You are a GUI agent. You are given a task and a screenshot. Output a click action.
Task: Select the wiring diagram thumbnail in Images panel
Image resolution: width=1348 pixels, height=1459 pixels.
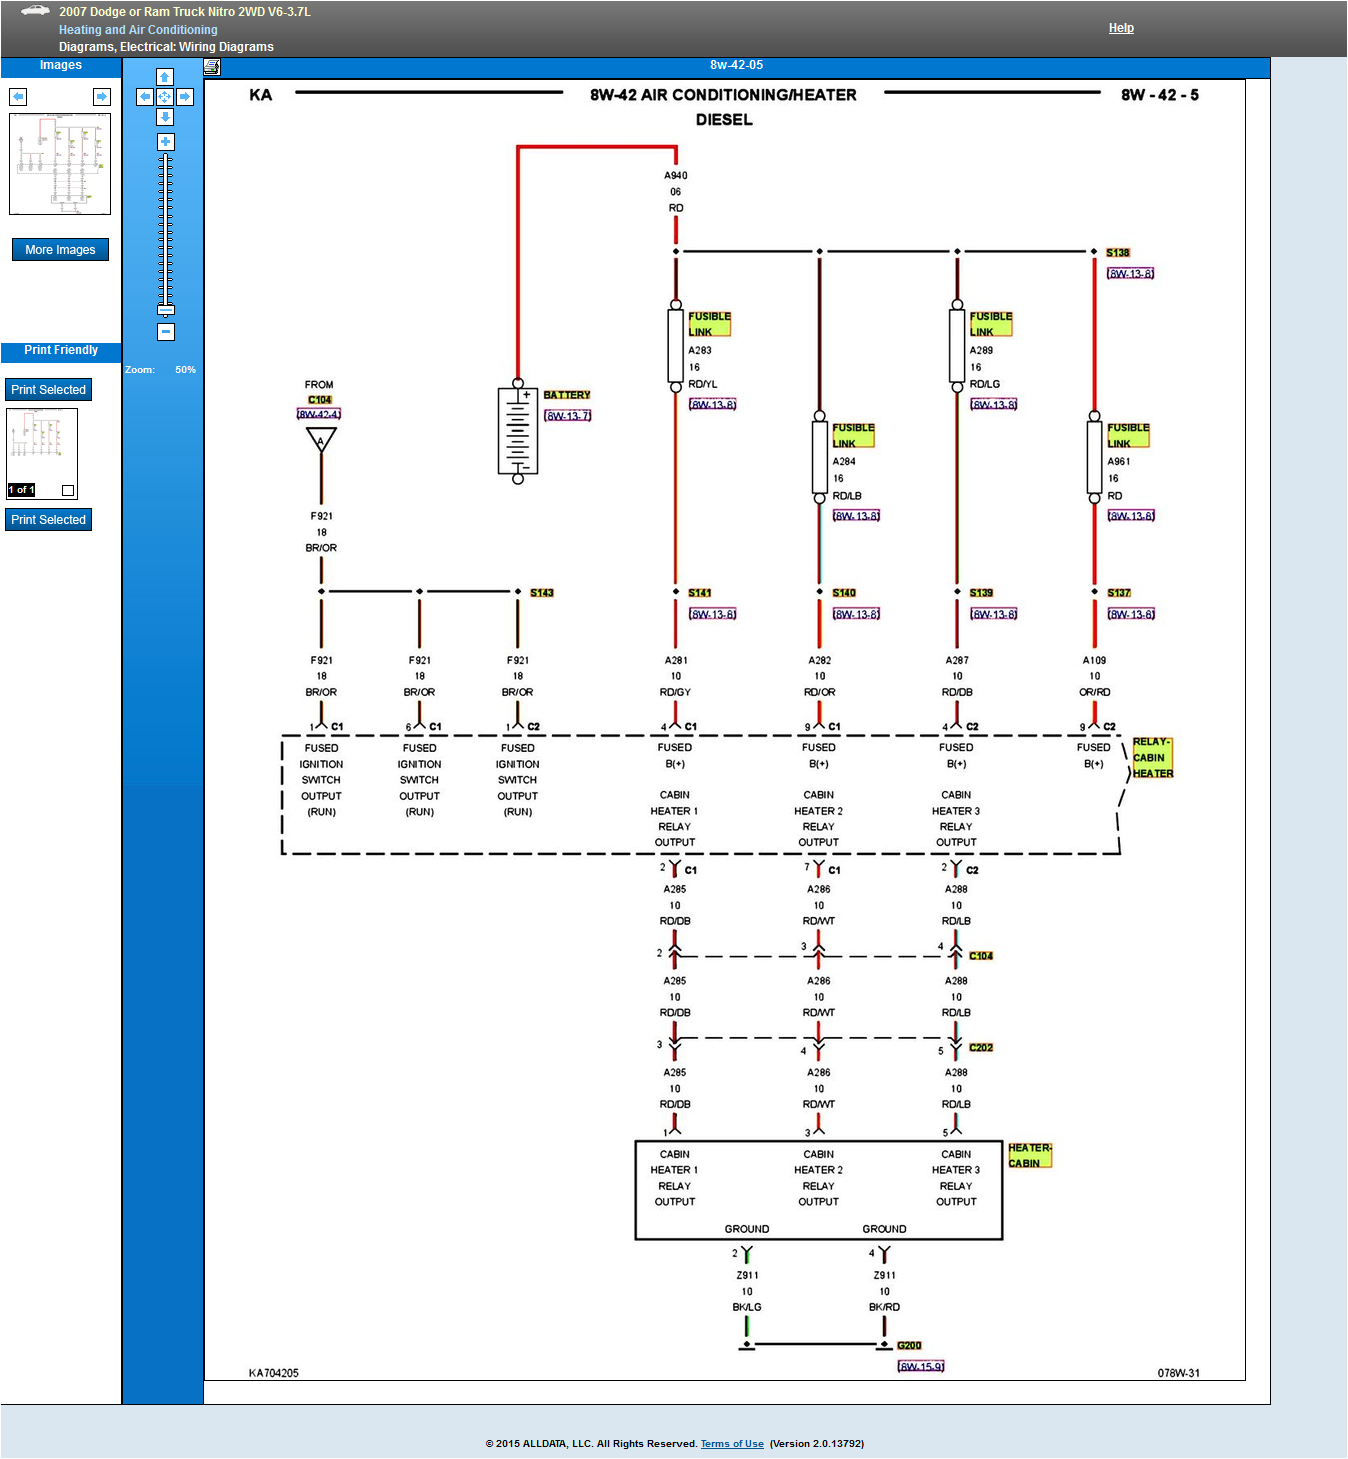pos(60,166)
